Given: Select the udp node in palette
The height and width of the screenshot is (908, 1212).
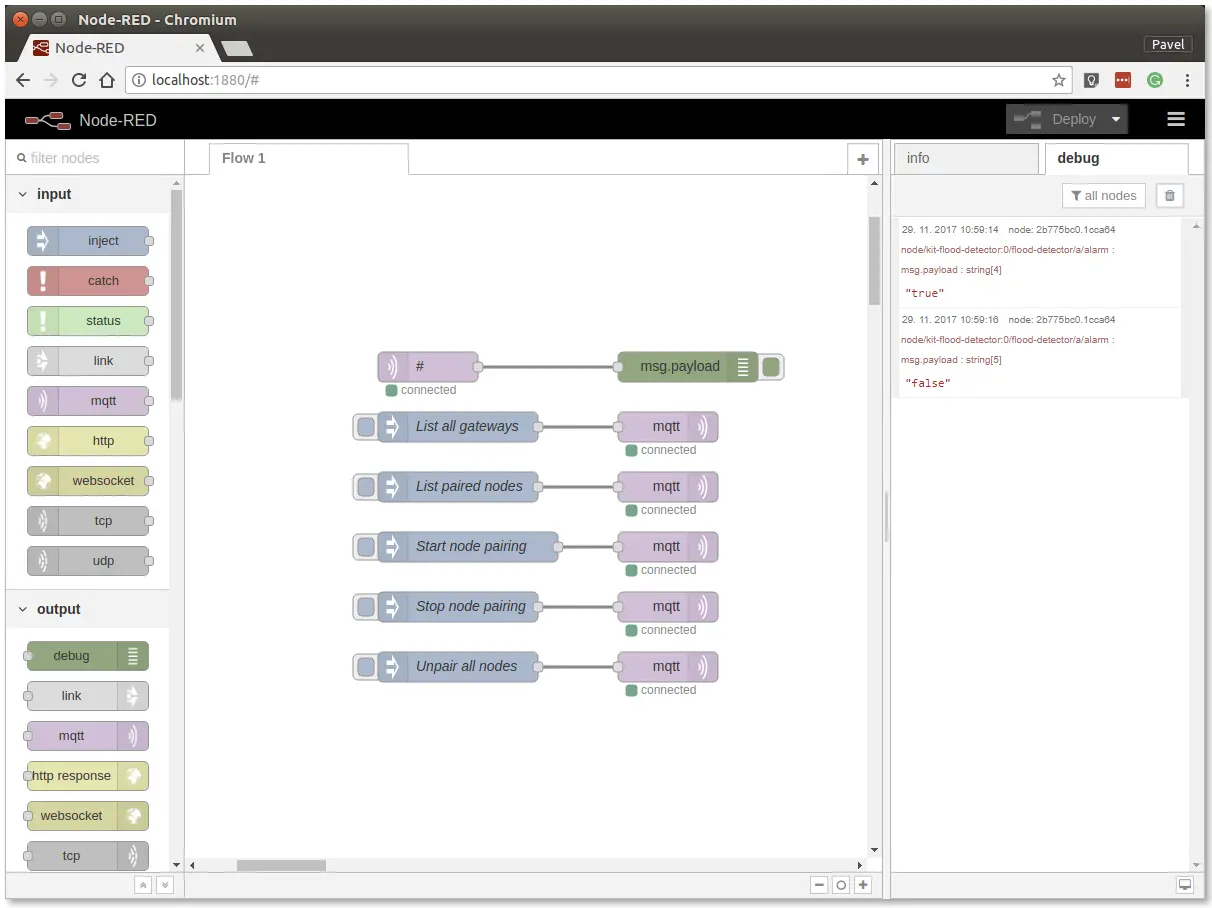Looking at the screenshot, I should coord(88,561).
